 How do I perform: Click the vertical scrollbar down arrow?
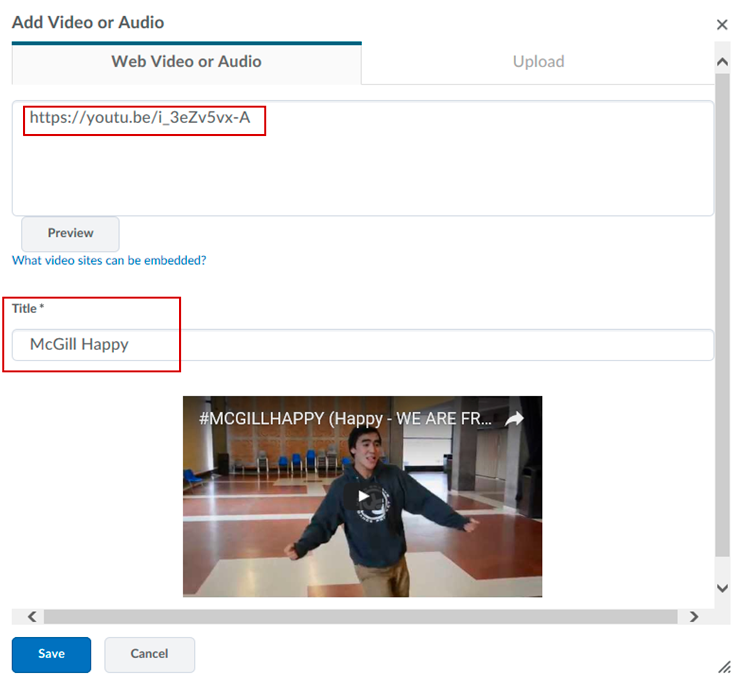pos(723,588)
